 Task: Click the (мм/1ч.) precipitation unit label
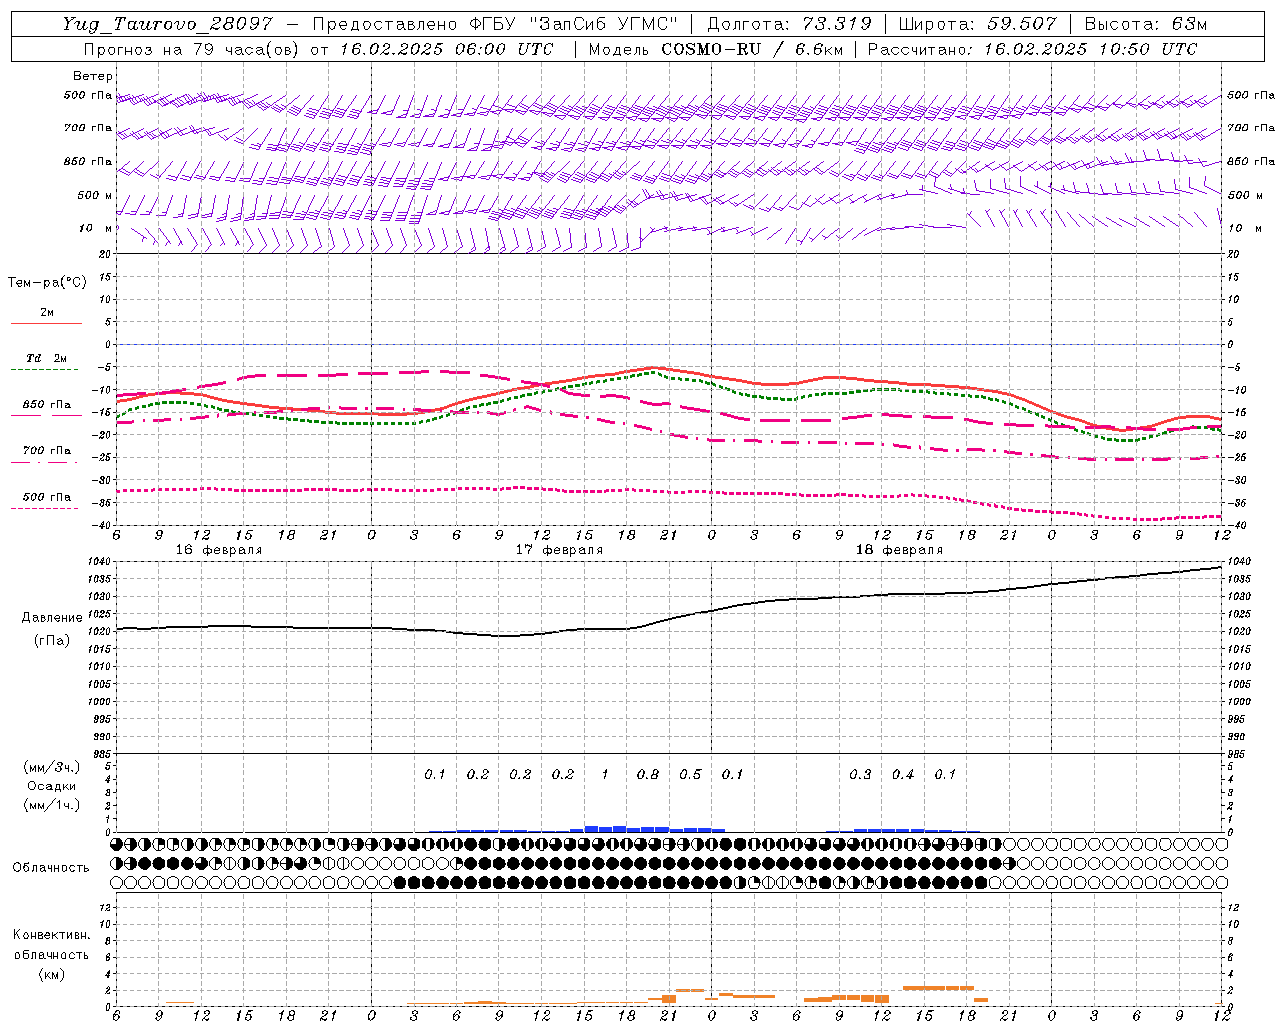coord(52,805)
